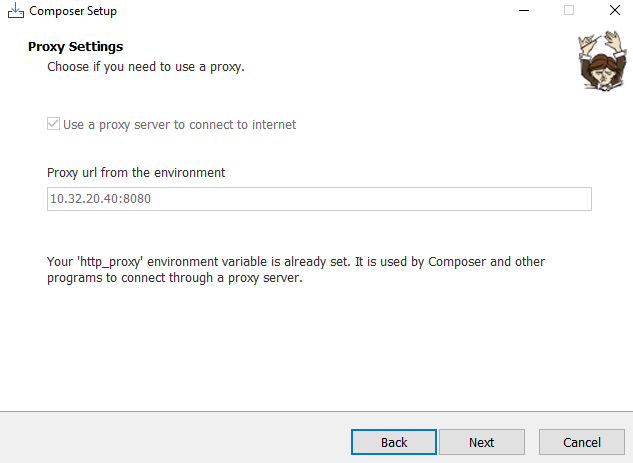The width and height of the screenshot is (633, 463).
Task: Click the 'Proxy url from the environment' label
Action: [x=136, y=172]
